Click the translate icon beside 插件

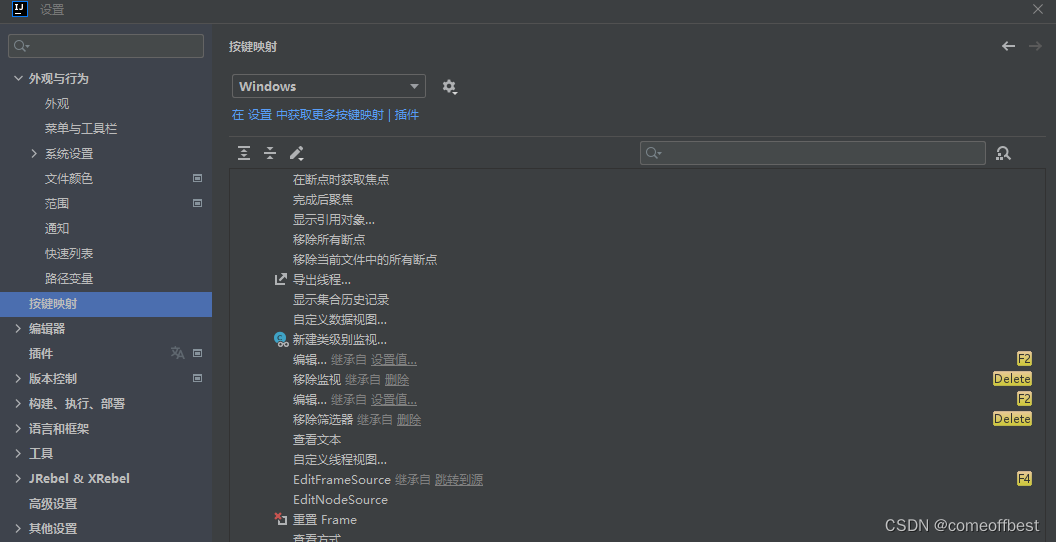point(177,353)
